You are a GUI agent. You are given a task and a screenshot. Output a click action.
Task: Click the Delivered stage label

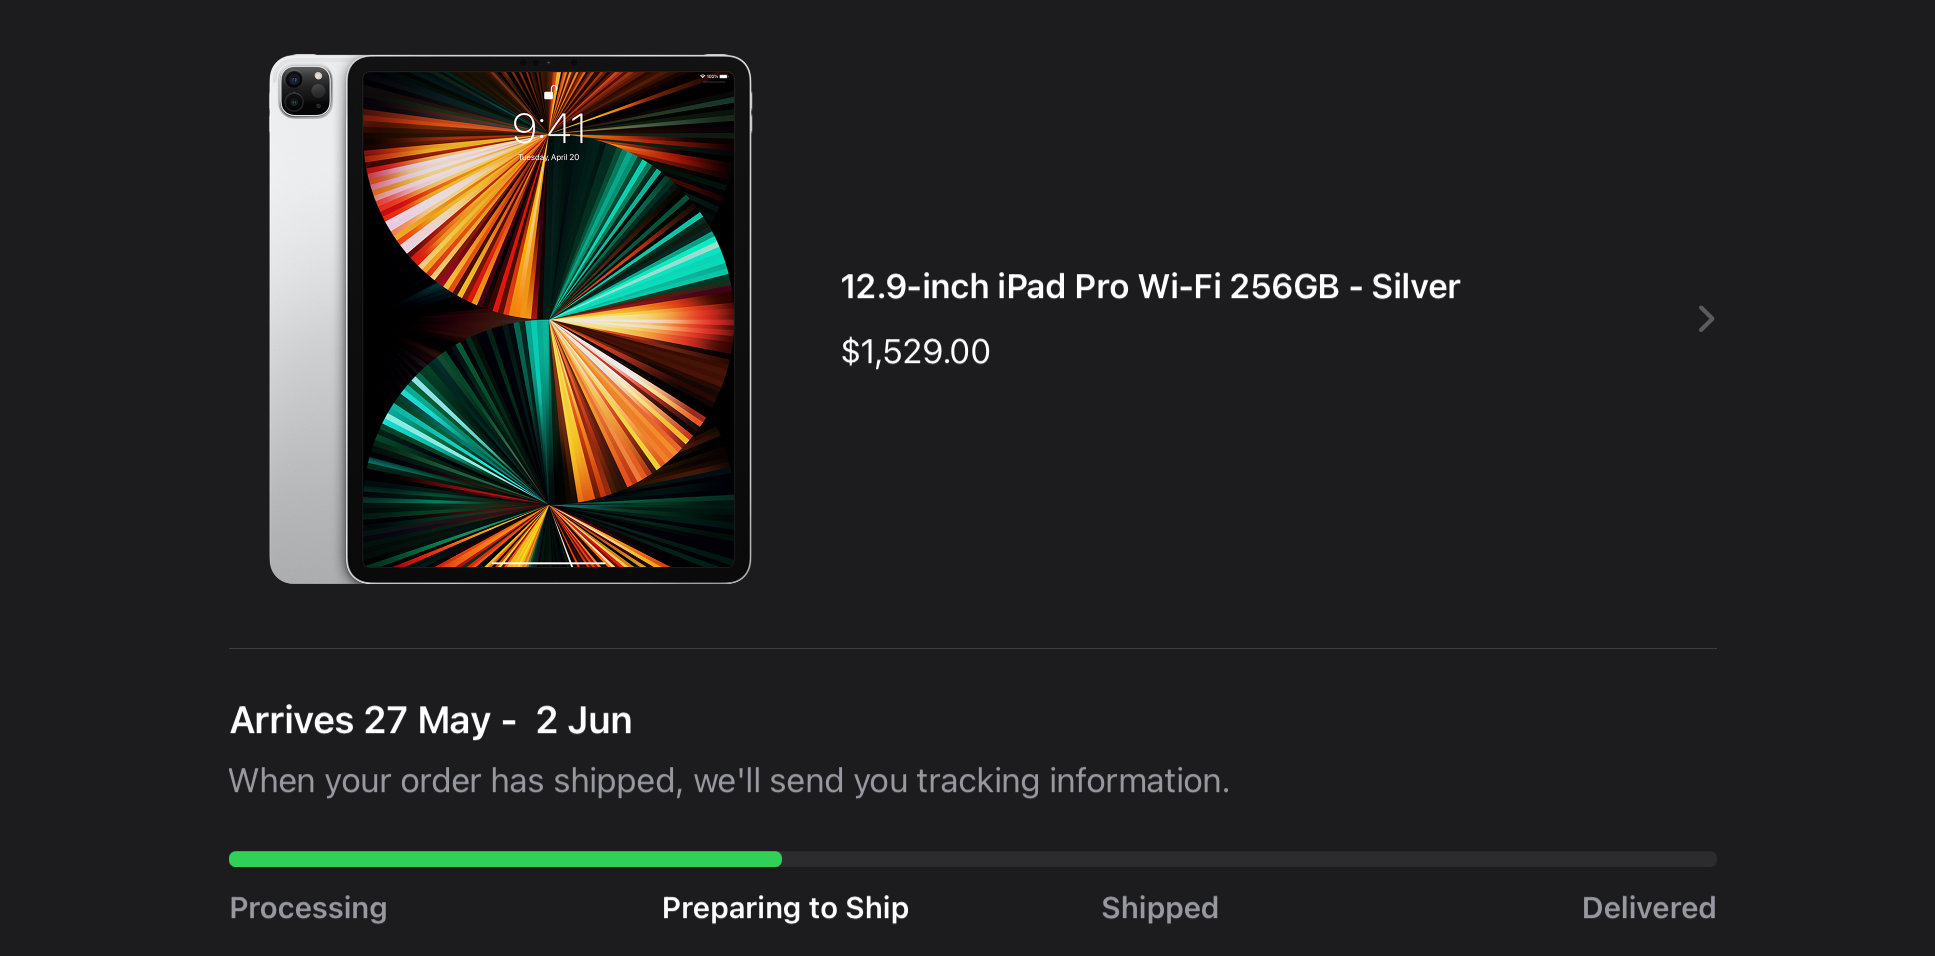pos(1648,908)
